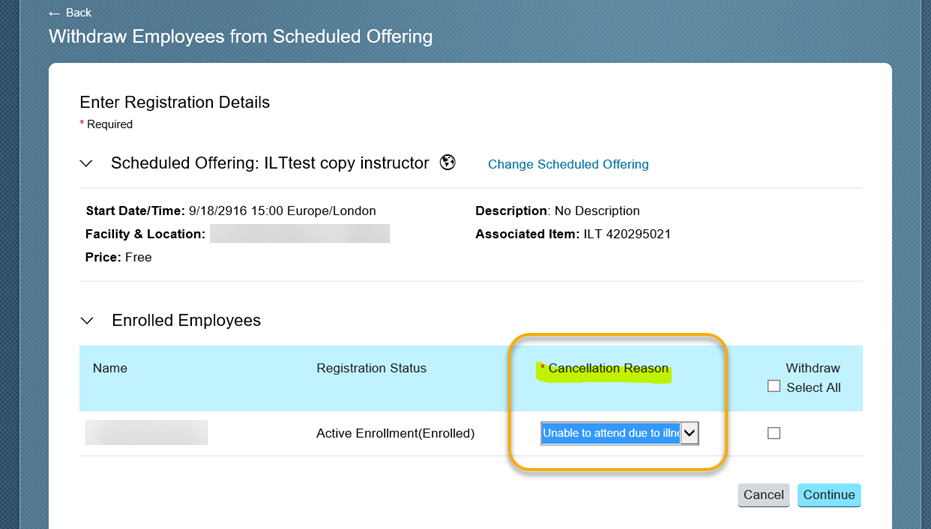Click the Cancellation Reason column header
Viewport: 931px width, 529px height.
[x=608, y=368]
